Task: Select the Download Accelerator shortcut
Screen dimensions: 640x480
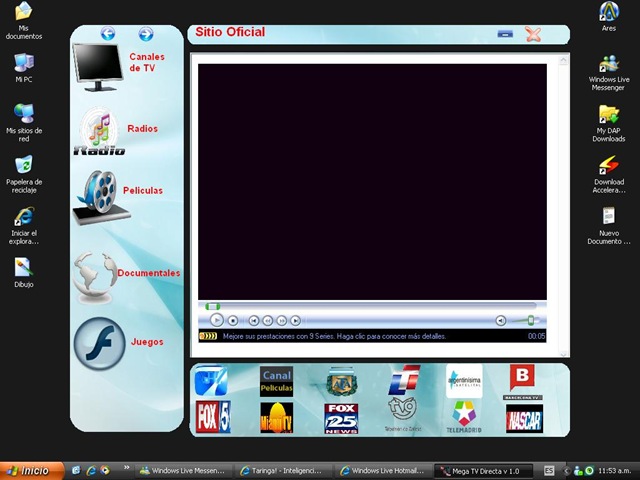Action: [609, 174]
